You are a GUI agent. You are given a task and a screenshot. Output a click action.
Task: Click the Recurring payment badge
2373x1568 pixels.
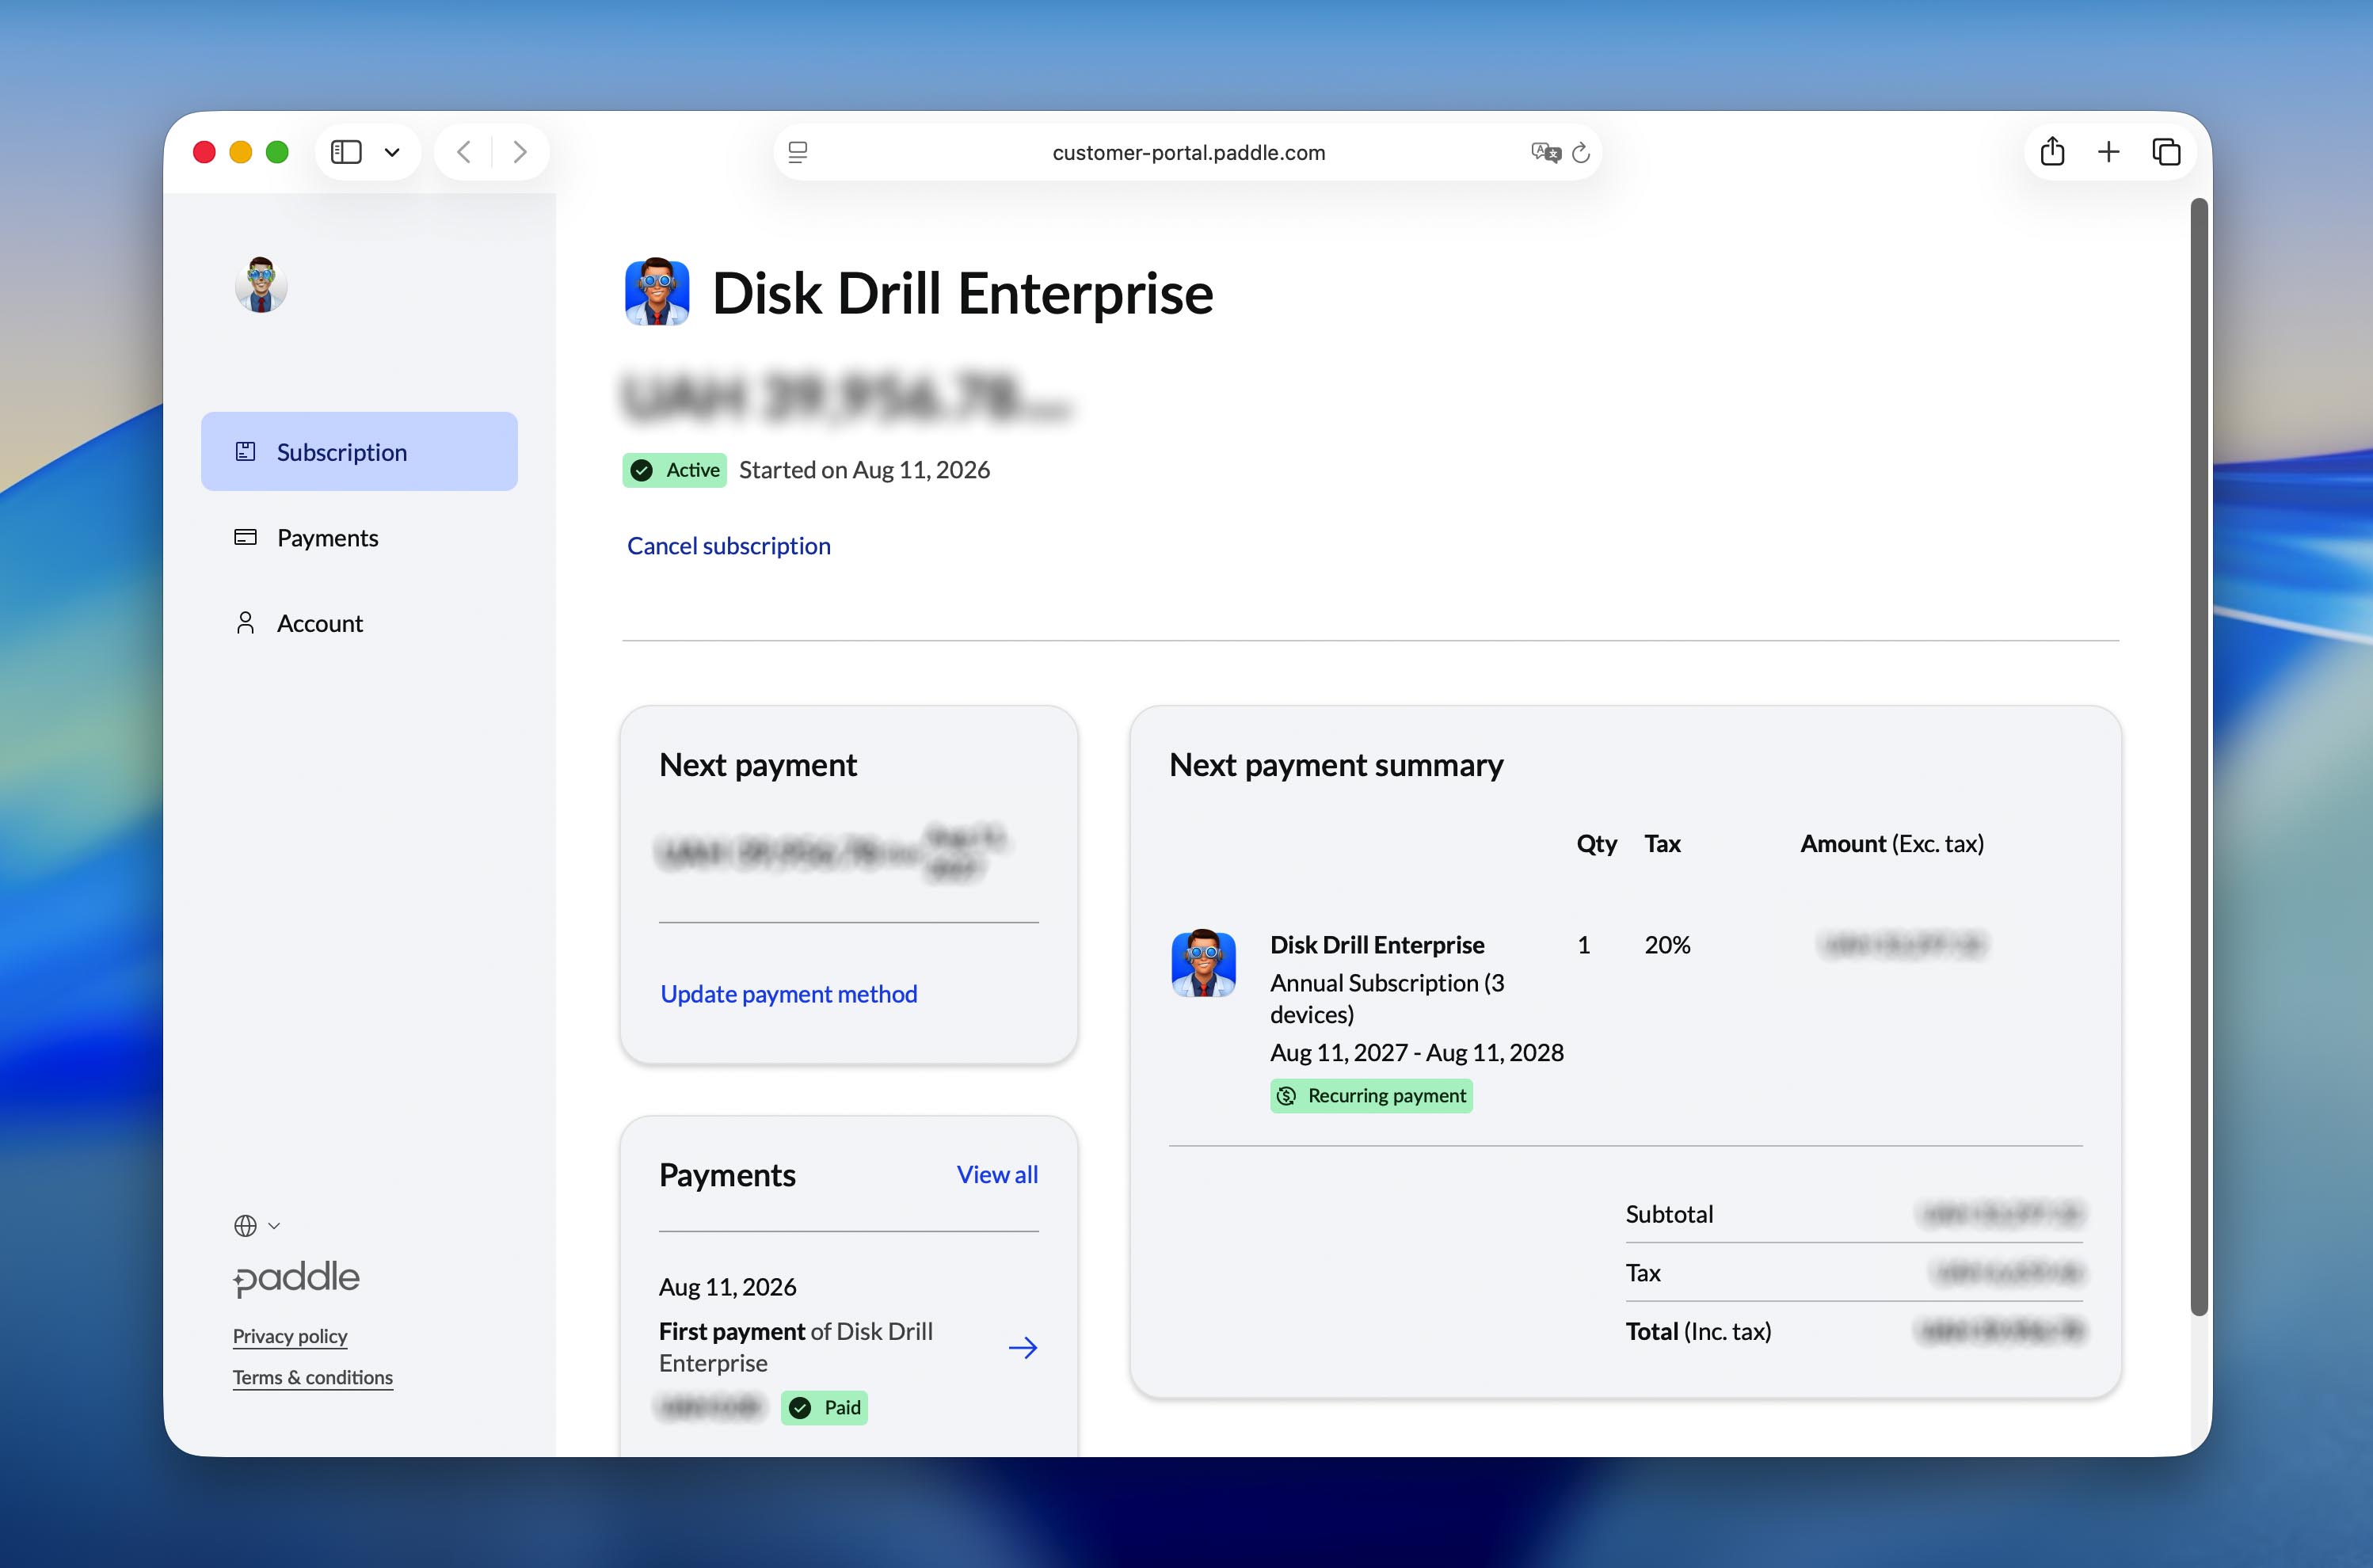coord(1371,1095)
